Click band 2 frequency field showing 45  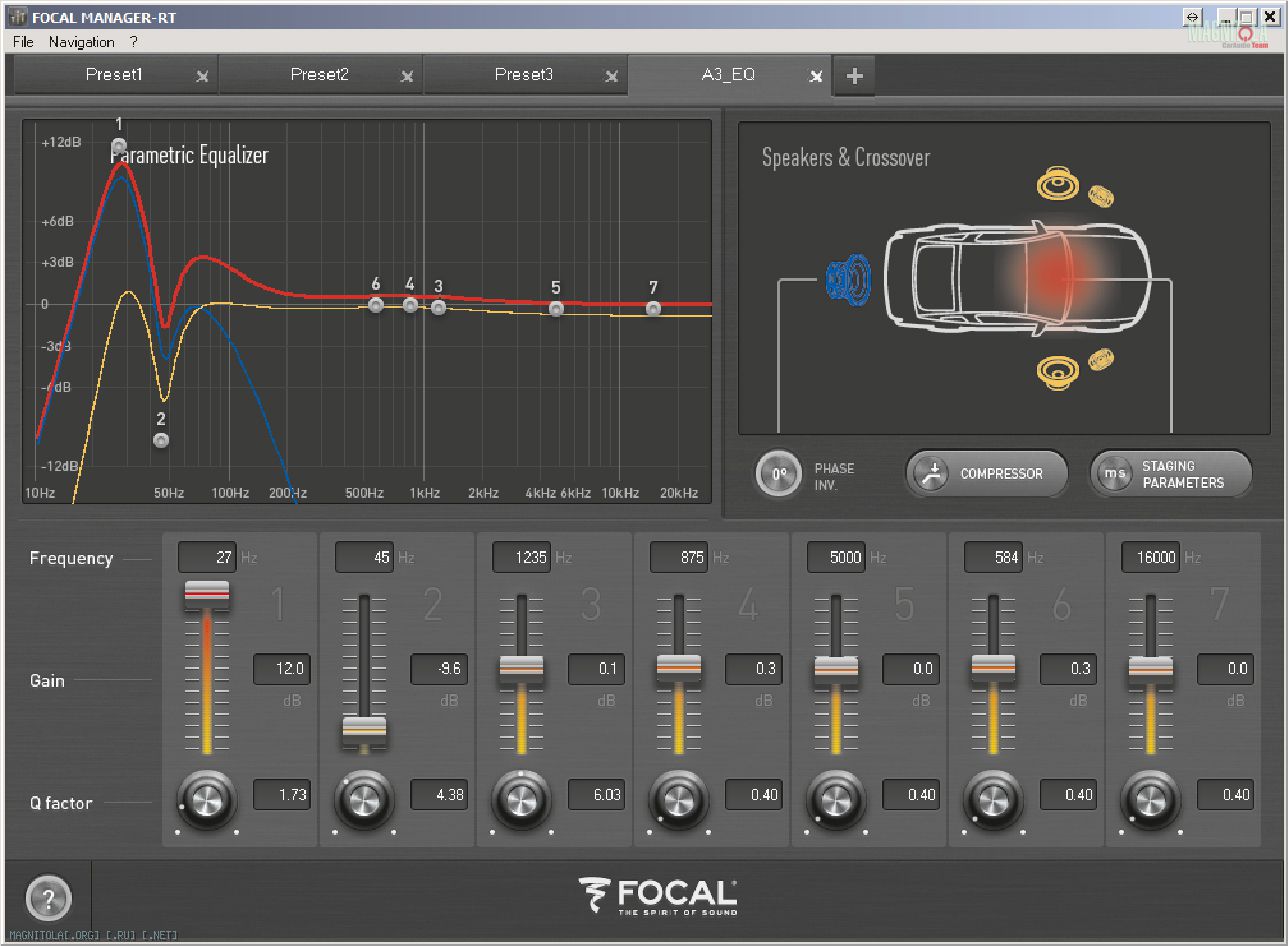point(365,558)
